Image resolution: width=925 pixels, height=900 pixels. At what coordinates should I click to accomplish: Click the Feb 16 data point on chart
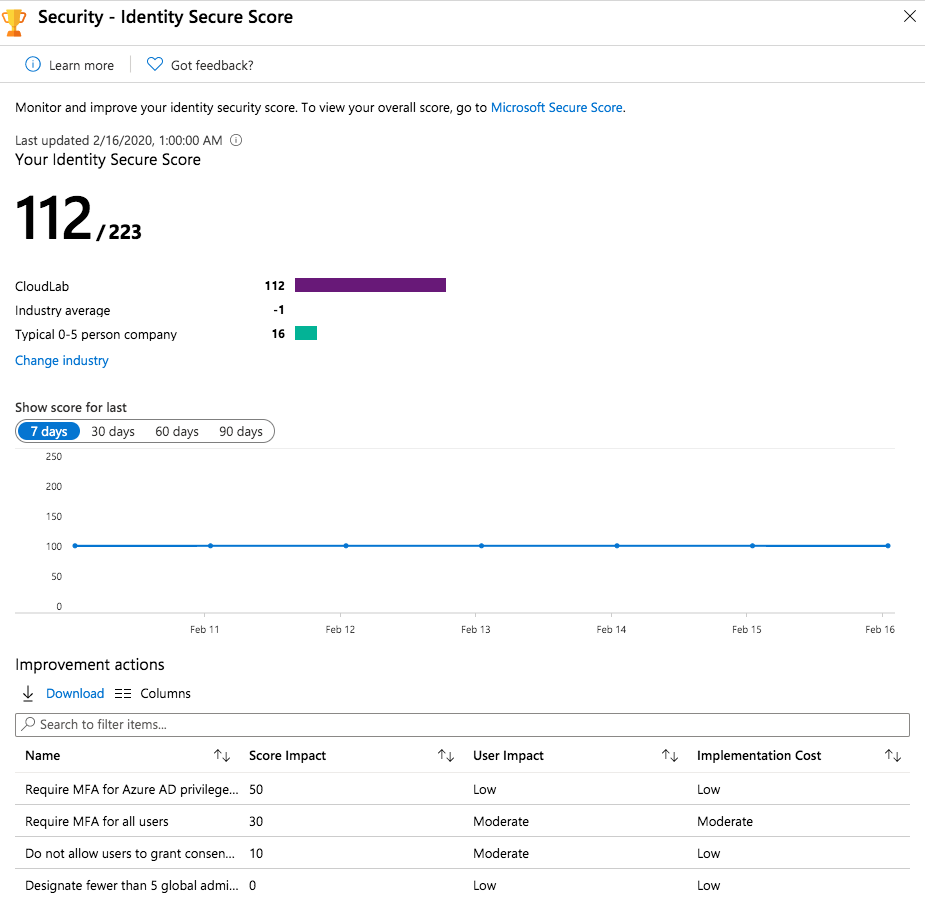click(x=888, y=546)
